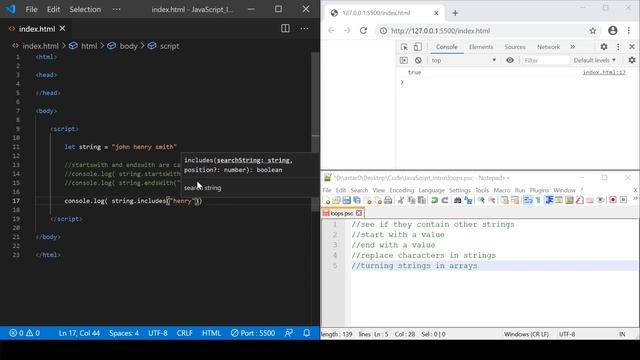Open the index.html:17 source link in console
The width and height of the screenshot is (640, 360).
click(604, 72)
